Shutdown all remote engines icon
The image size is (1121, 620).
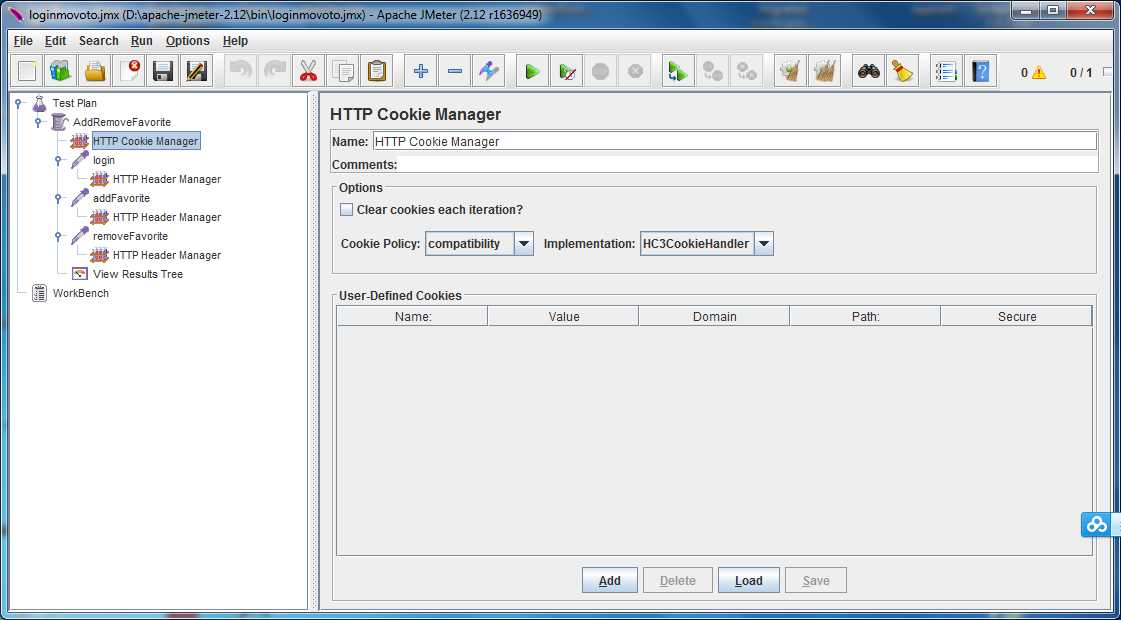click(746, 71)
